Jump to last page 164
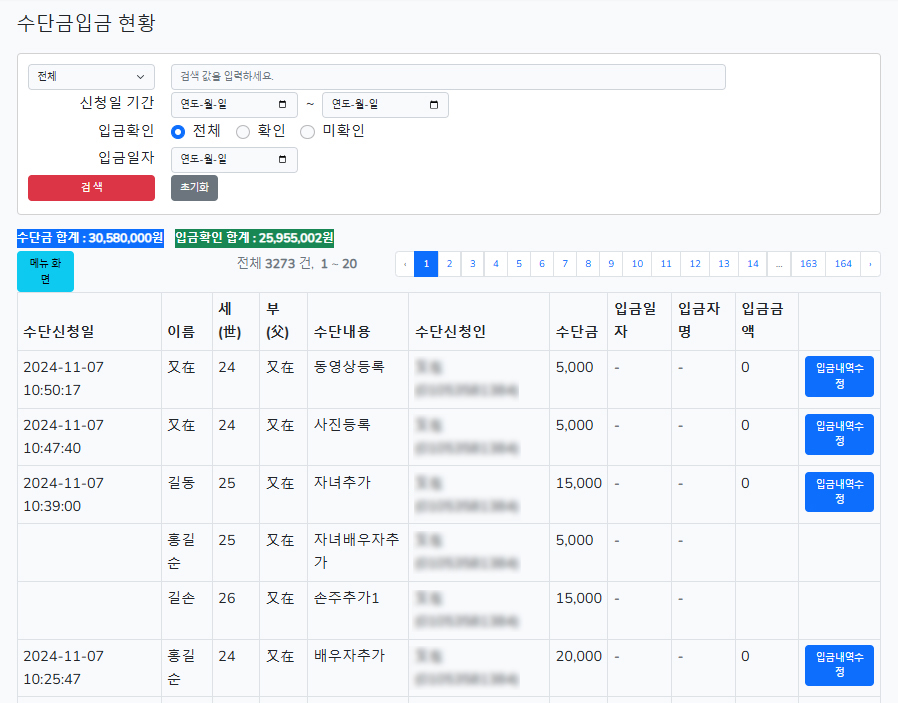898x703 pixels. 843,264
